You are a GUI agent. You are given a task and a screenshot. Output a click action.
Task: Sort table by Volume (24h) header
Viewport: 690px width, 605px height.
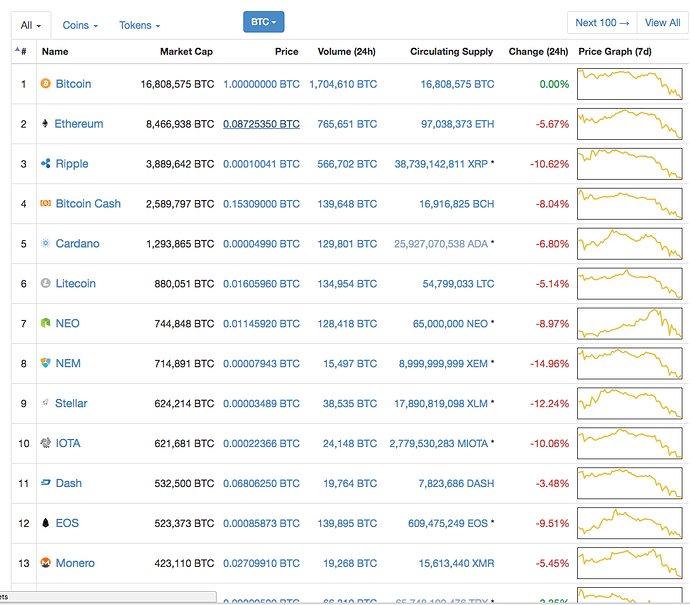(x=346, y=51)
